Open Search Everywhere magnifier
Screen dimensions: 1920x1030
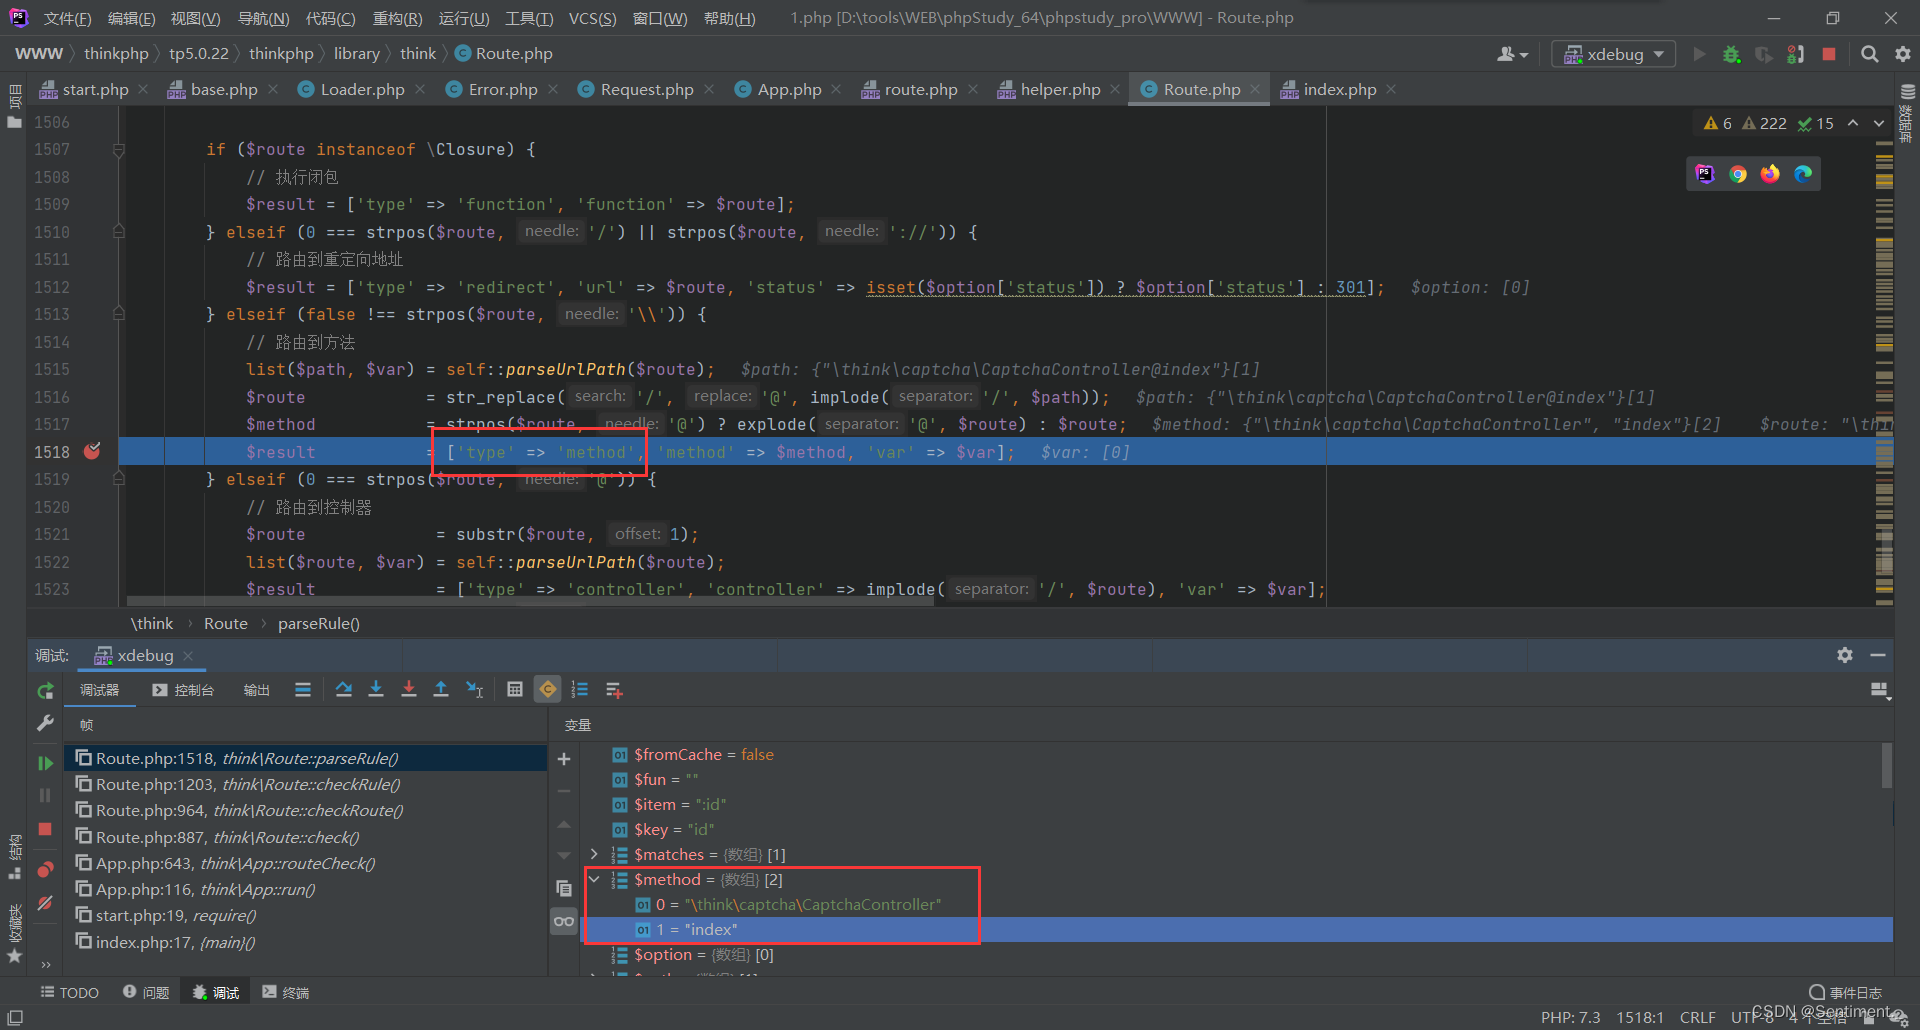(x=1869, y=54)
